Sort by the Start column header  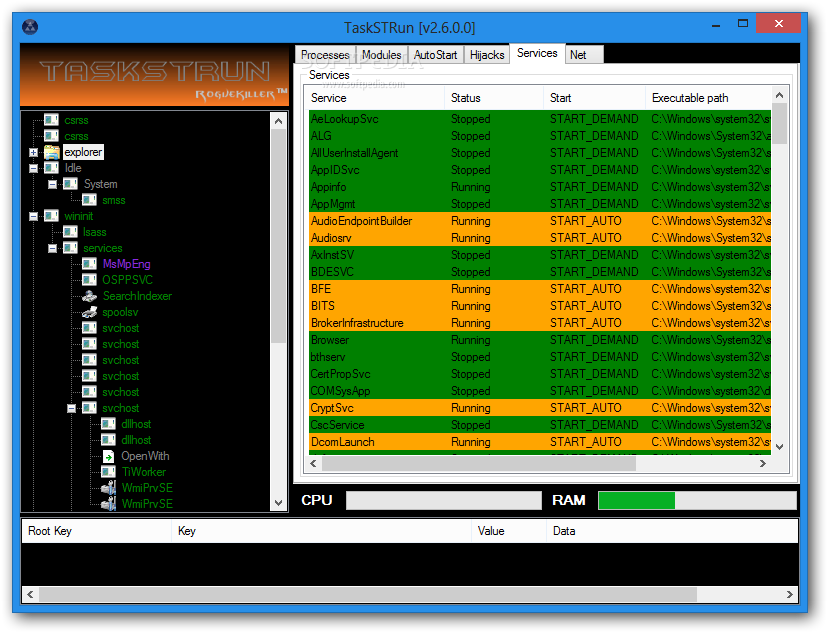[594, 98]
